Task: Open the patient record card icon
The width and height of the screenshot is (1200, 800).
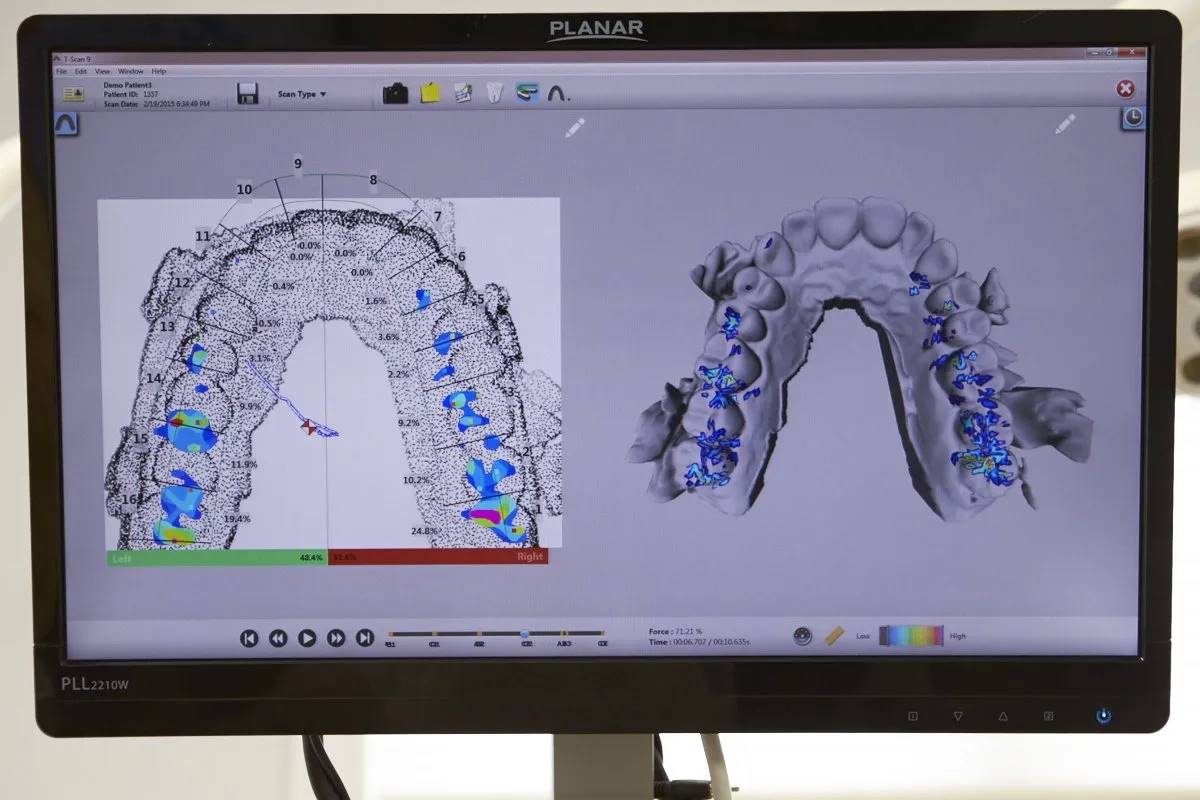Action: pos(73,94)
